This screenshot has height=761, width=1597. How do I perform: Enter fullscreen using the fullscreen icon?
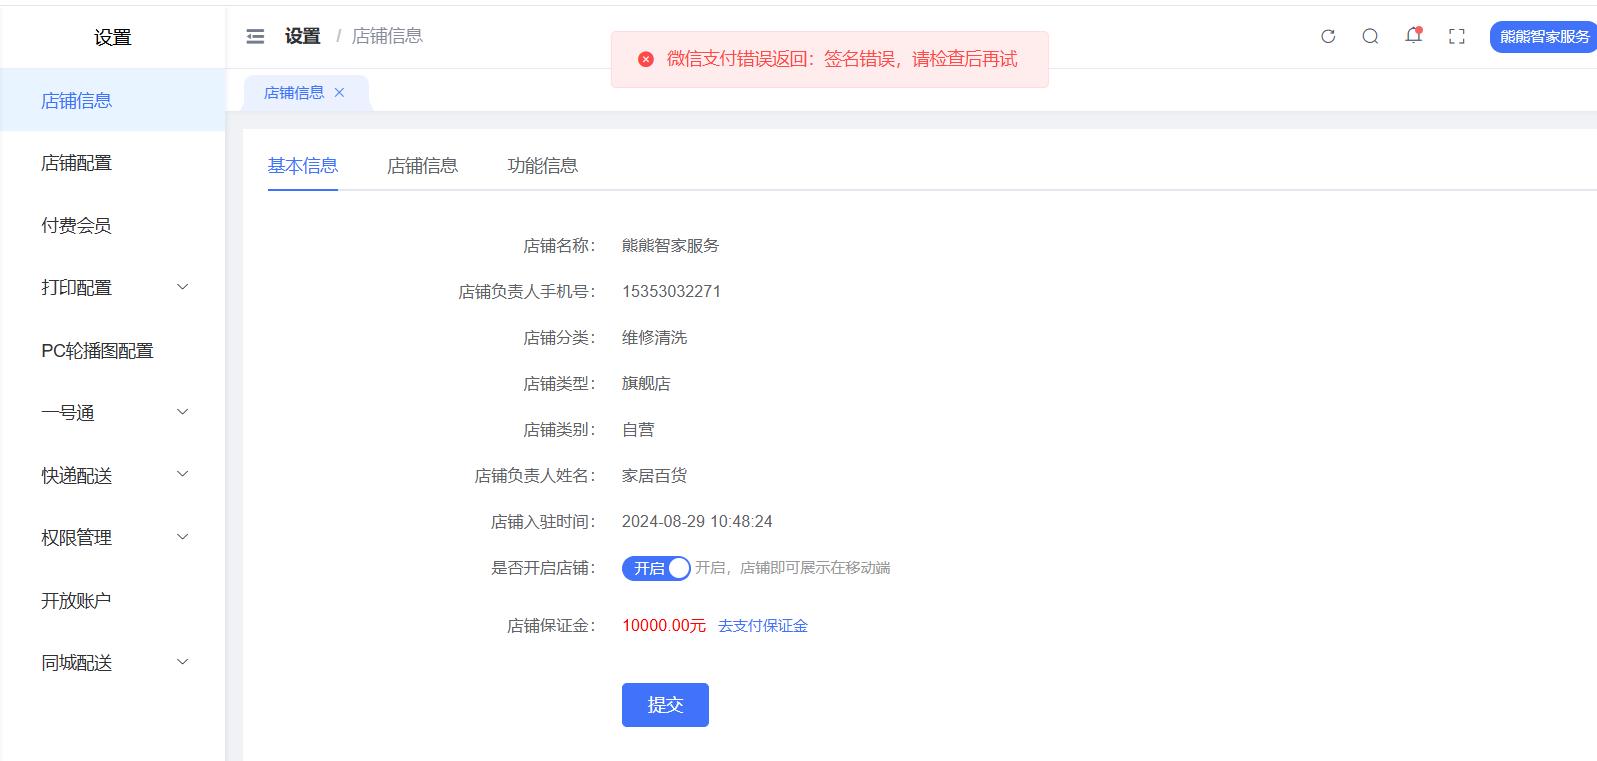click(x=1456, y=37)
